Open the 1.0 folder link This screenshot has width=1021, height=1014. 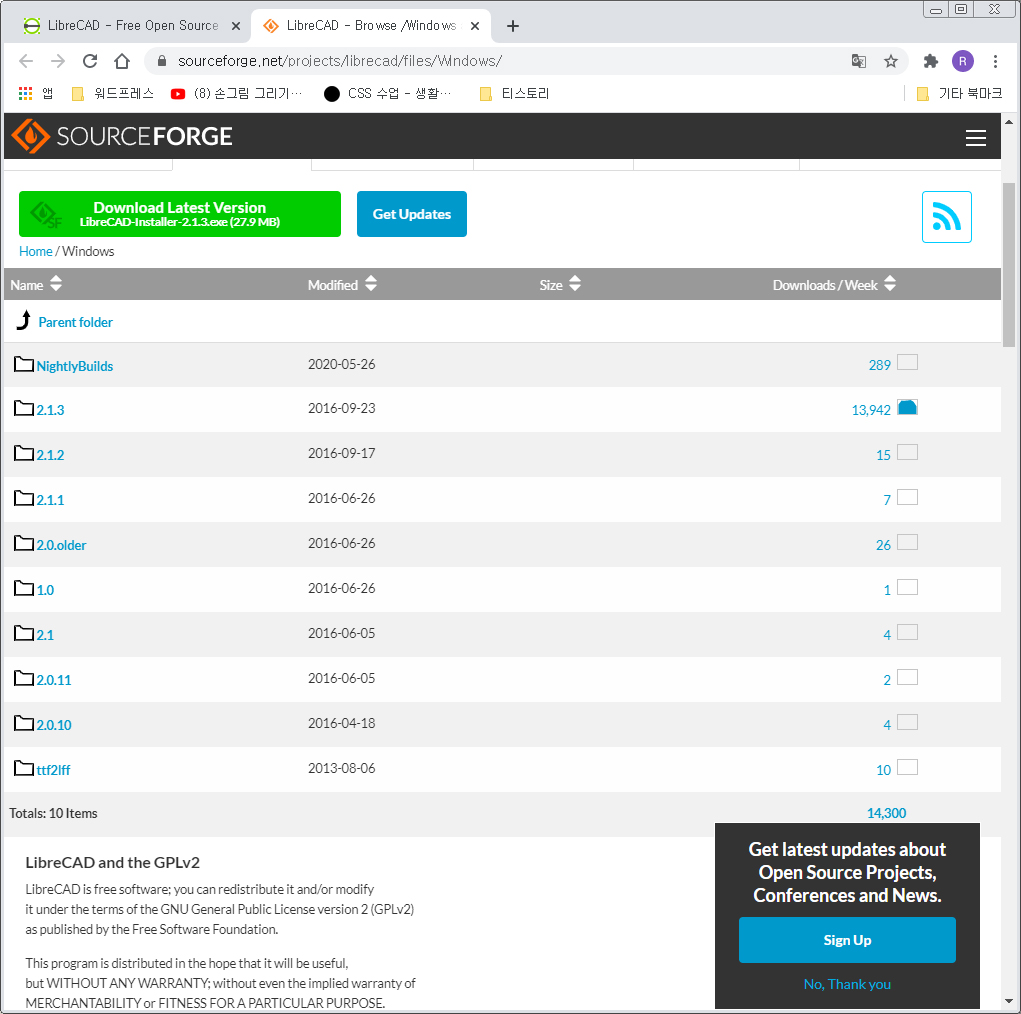click(x=45, y=590)
